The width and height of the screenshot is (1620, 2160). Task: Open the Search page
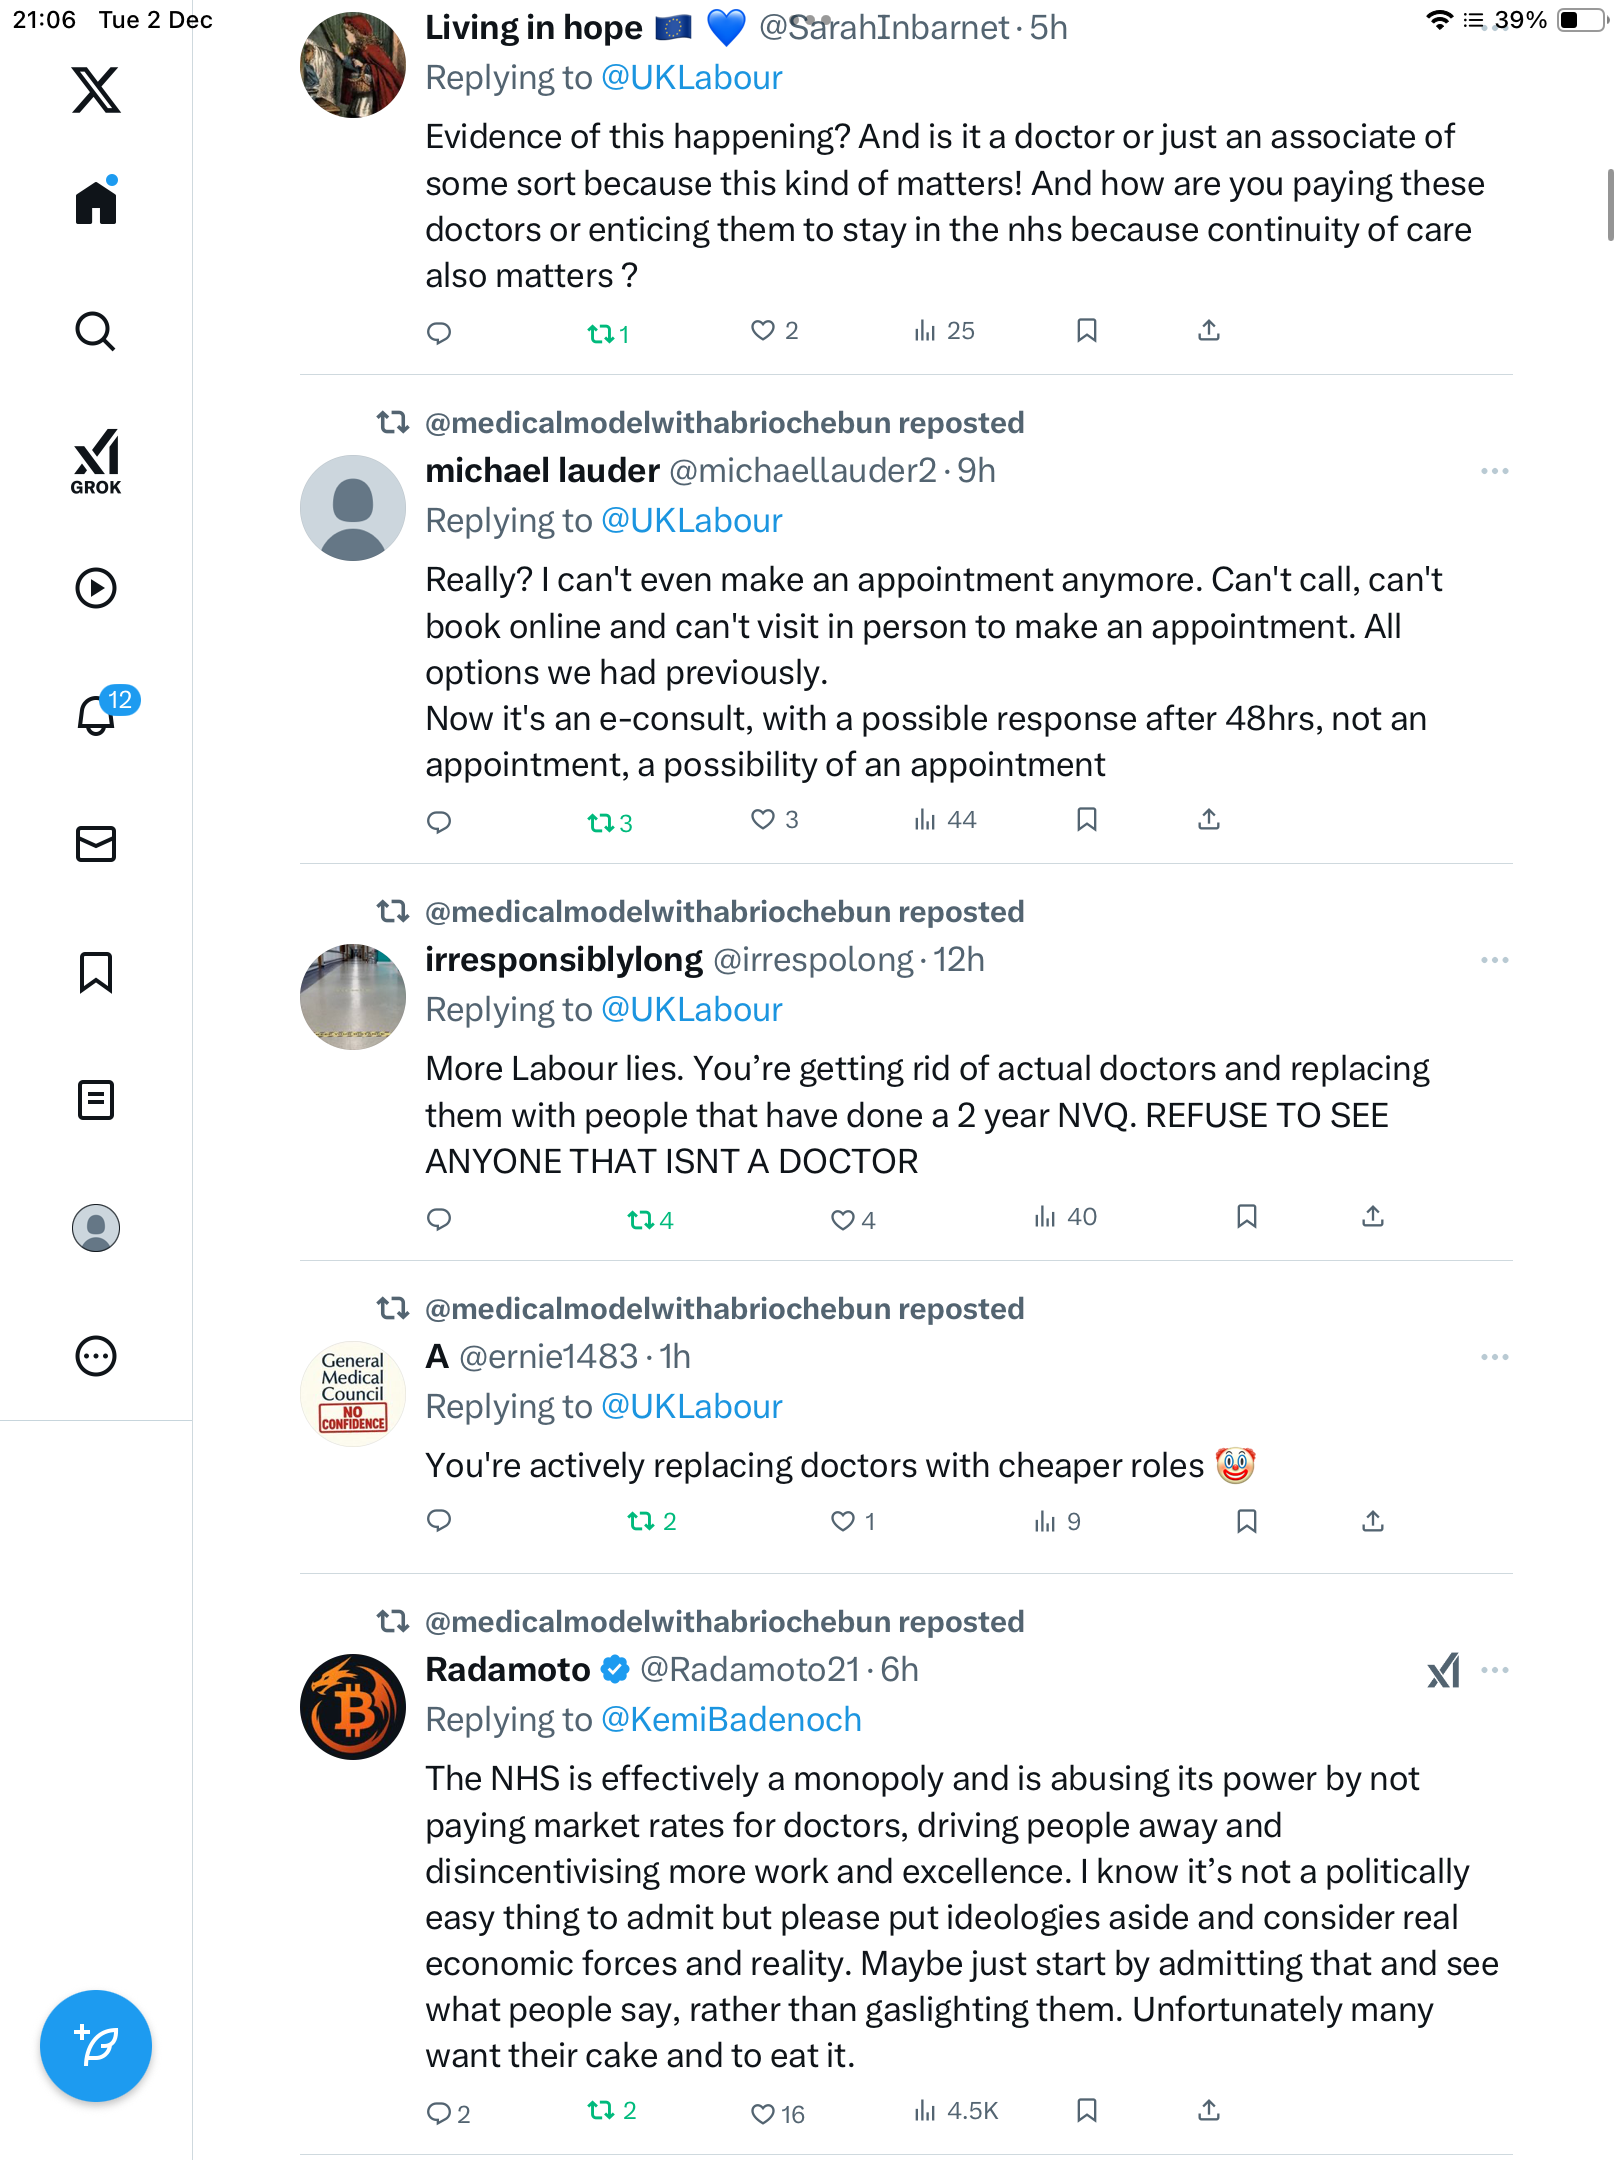pyautogui.click(x=96, y=331)
